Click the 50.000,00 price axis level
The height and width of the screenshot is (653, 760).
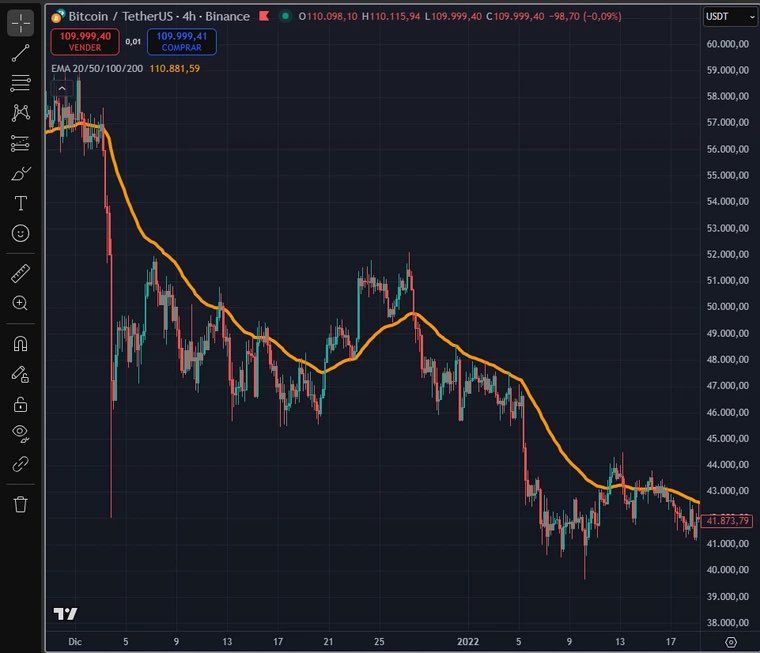click(728, 306)
